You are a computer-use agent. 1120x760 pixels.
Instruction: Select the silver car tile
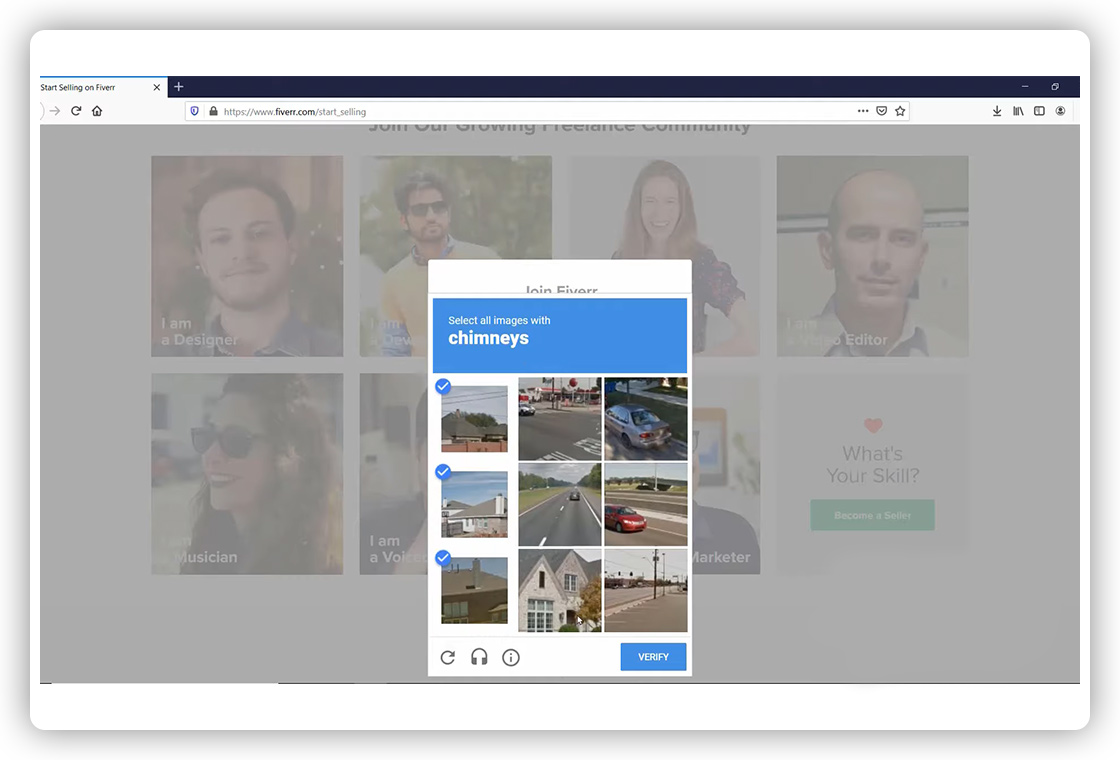(x=646, y=419)
